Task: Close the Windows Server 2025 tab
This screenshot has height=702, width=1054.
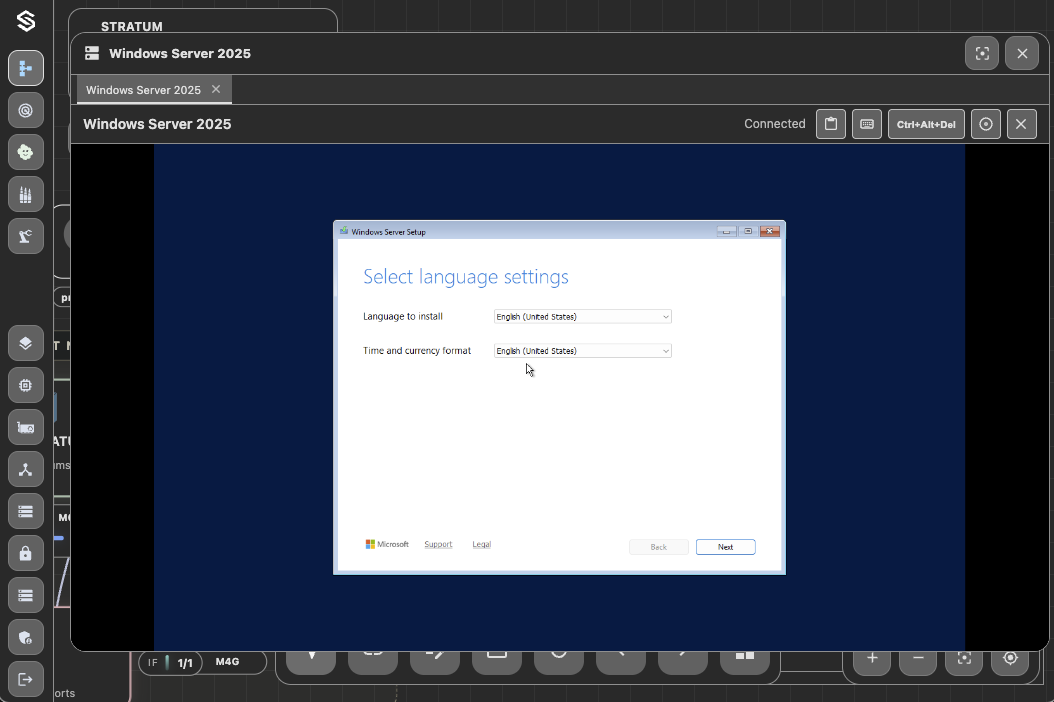Action: [216, 89]
